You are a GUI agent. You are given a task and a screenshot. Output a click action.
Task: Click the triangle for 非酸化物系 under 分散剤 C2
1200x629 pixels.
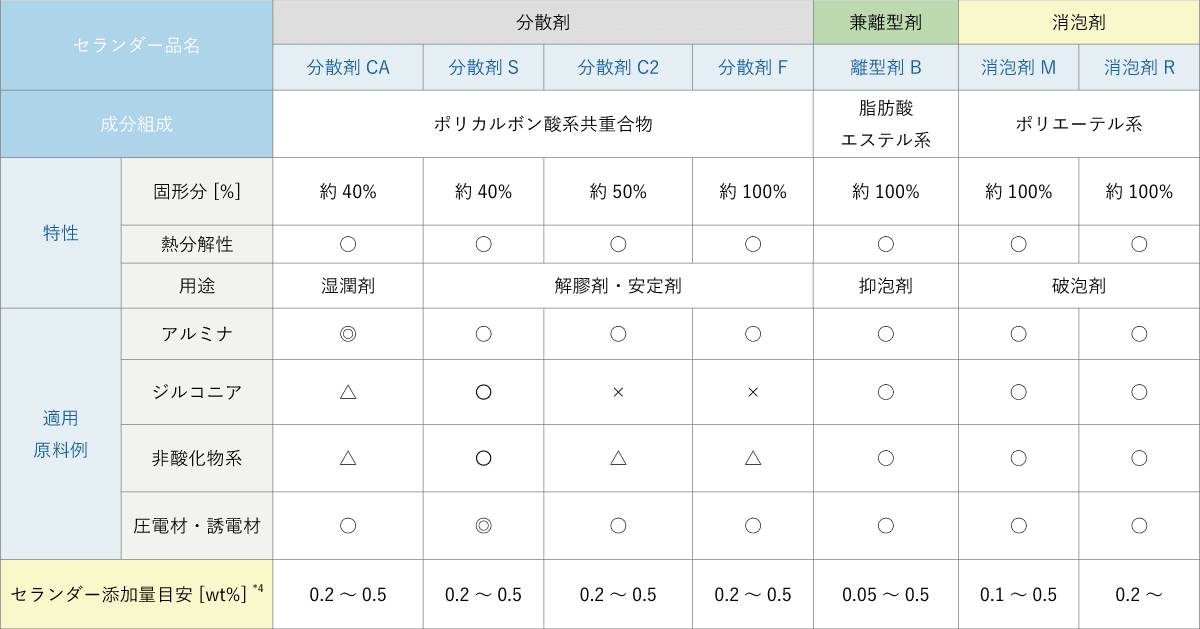[x=618, y=458]
